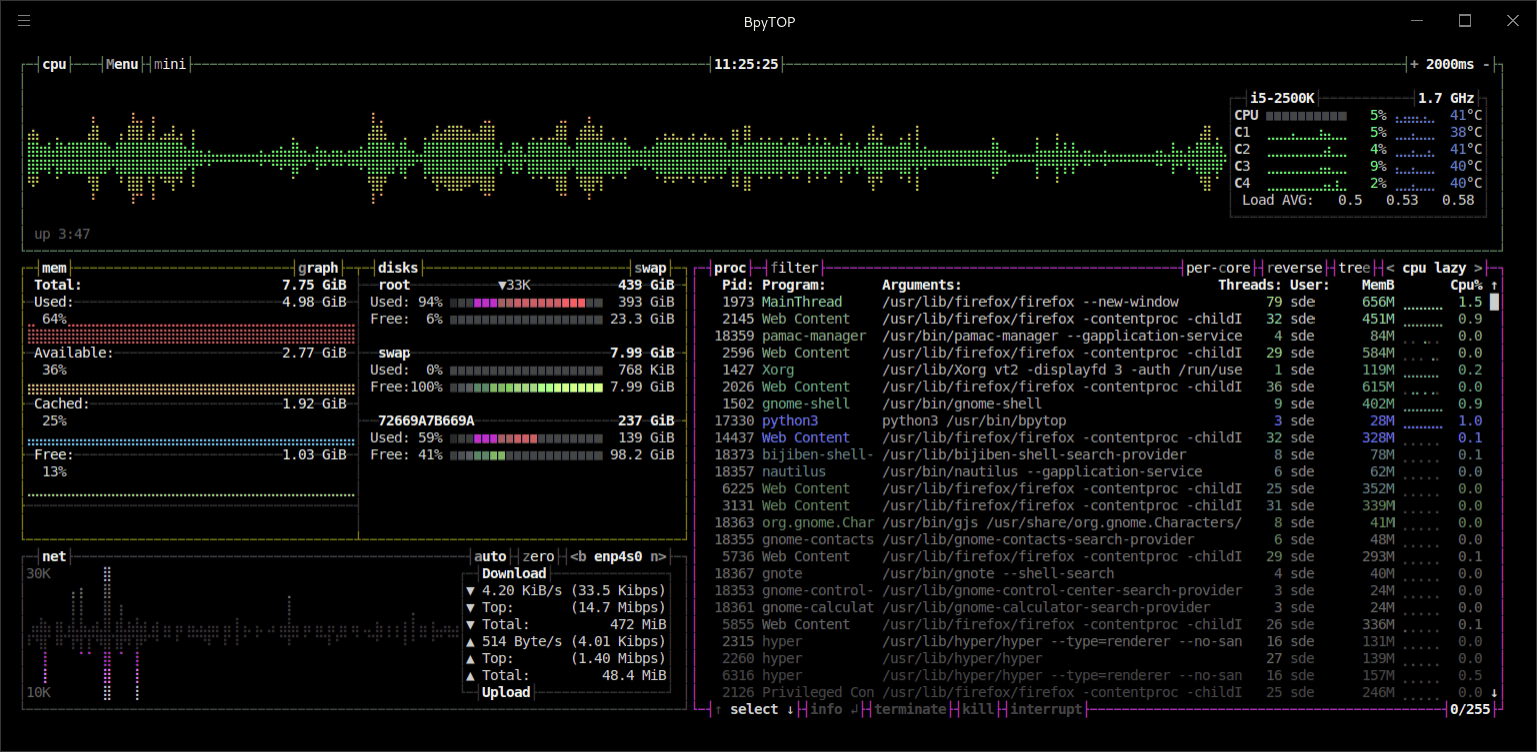Screen dimensions: 1537x752
Task: Click the terminate process button
Action: click(x=910, y=709)
